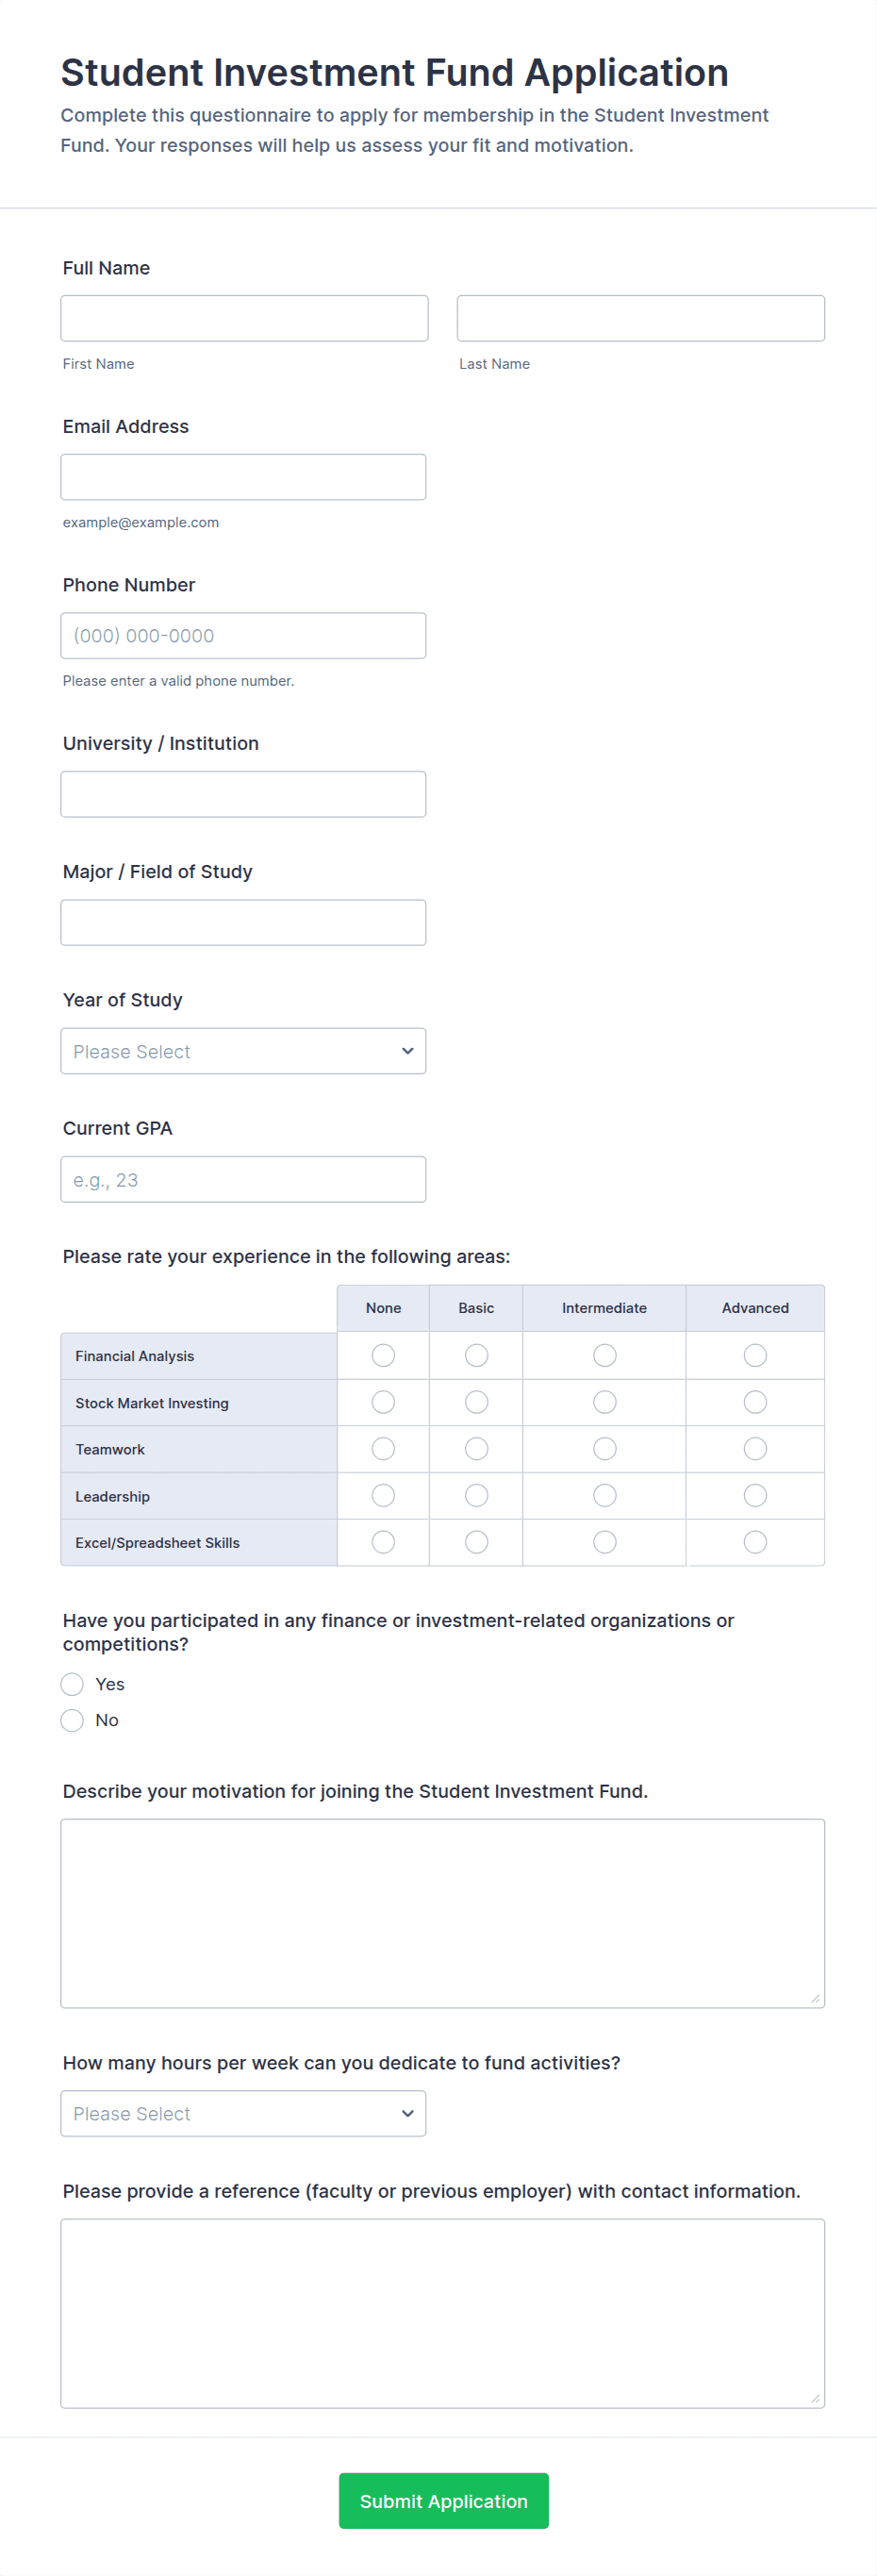
Task: Click the reference contact information text area
Action: coord(442,2312)
